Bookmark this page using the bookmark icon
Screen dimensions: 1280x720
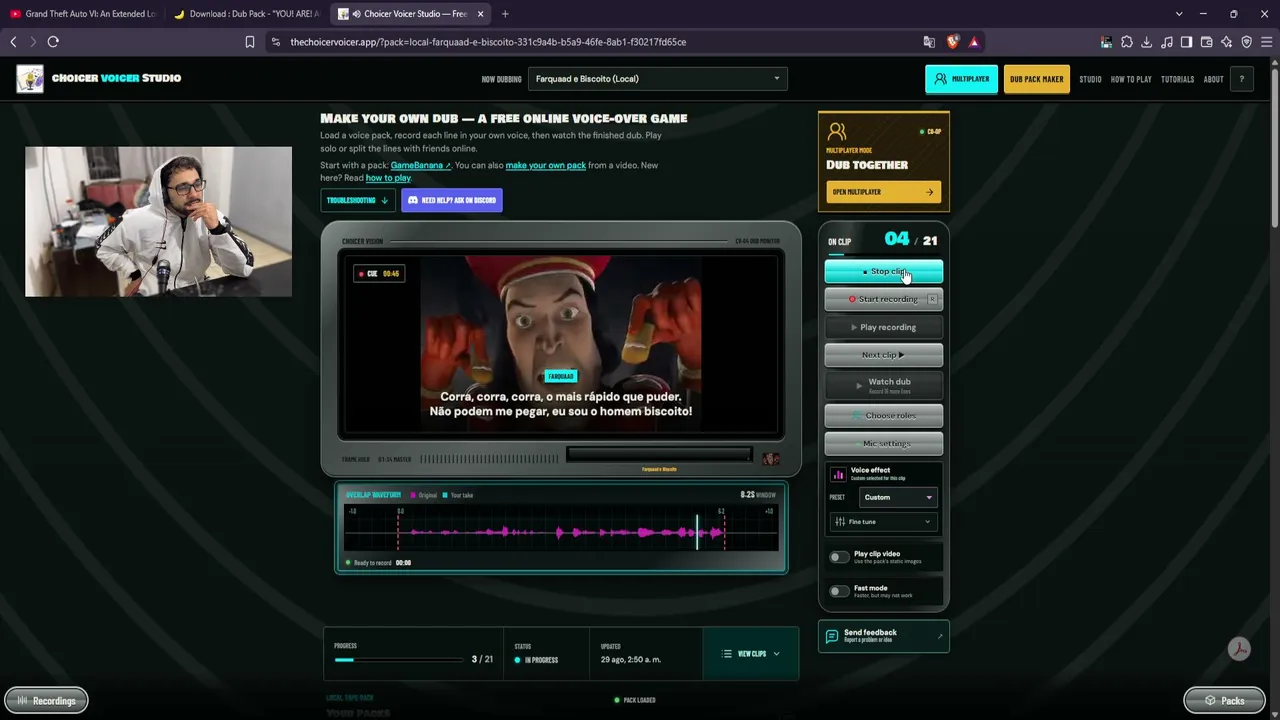point(250,42)
